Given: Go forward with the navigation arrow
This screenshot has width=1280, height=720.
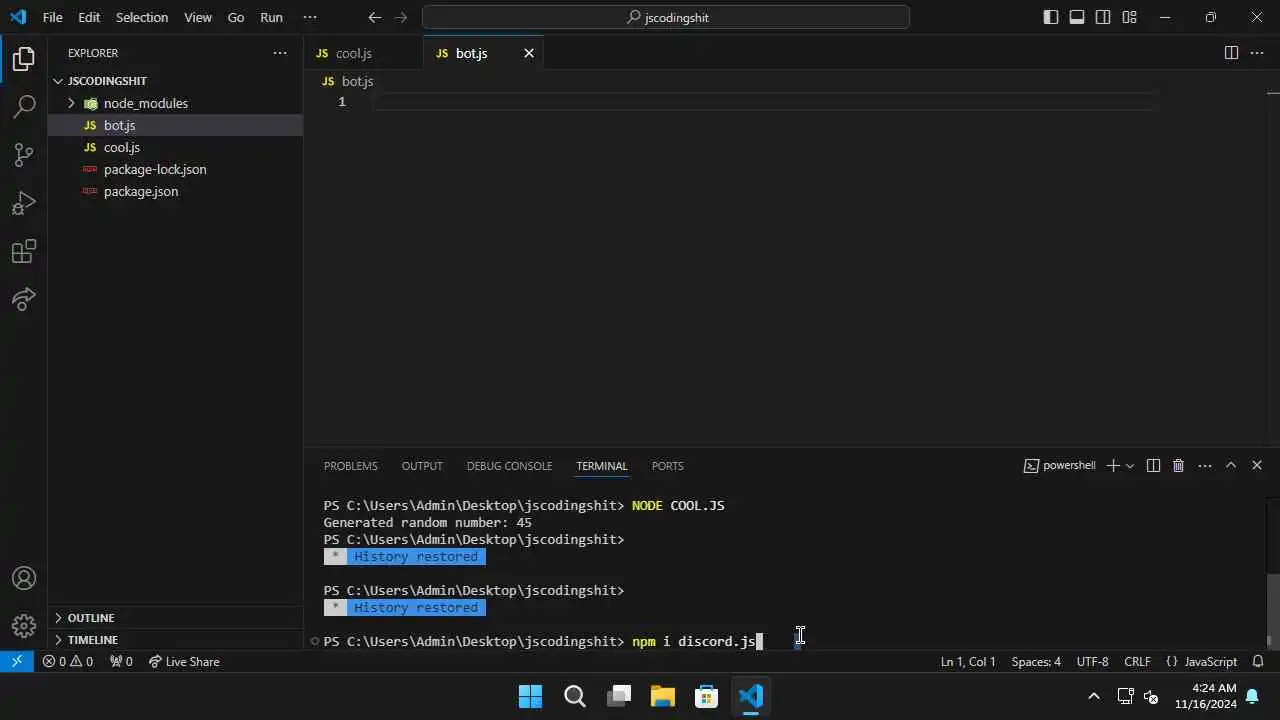Looking at the screenshot, I should pyautogui.click(x=401, y=17).
